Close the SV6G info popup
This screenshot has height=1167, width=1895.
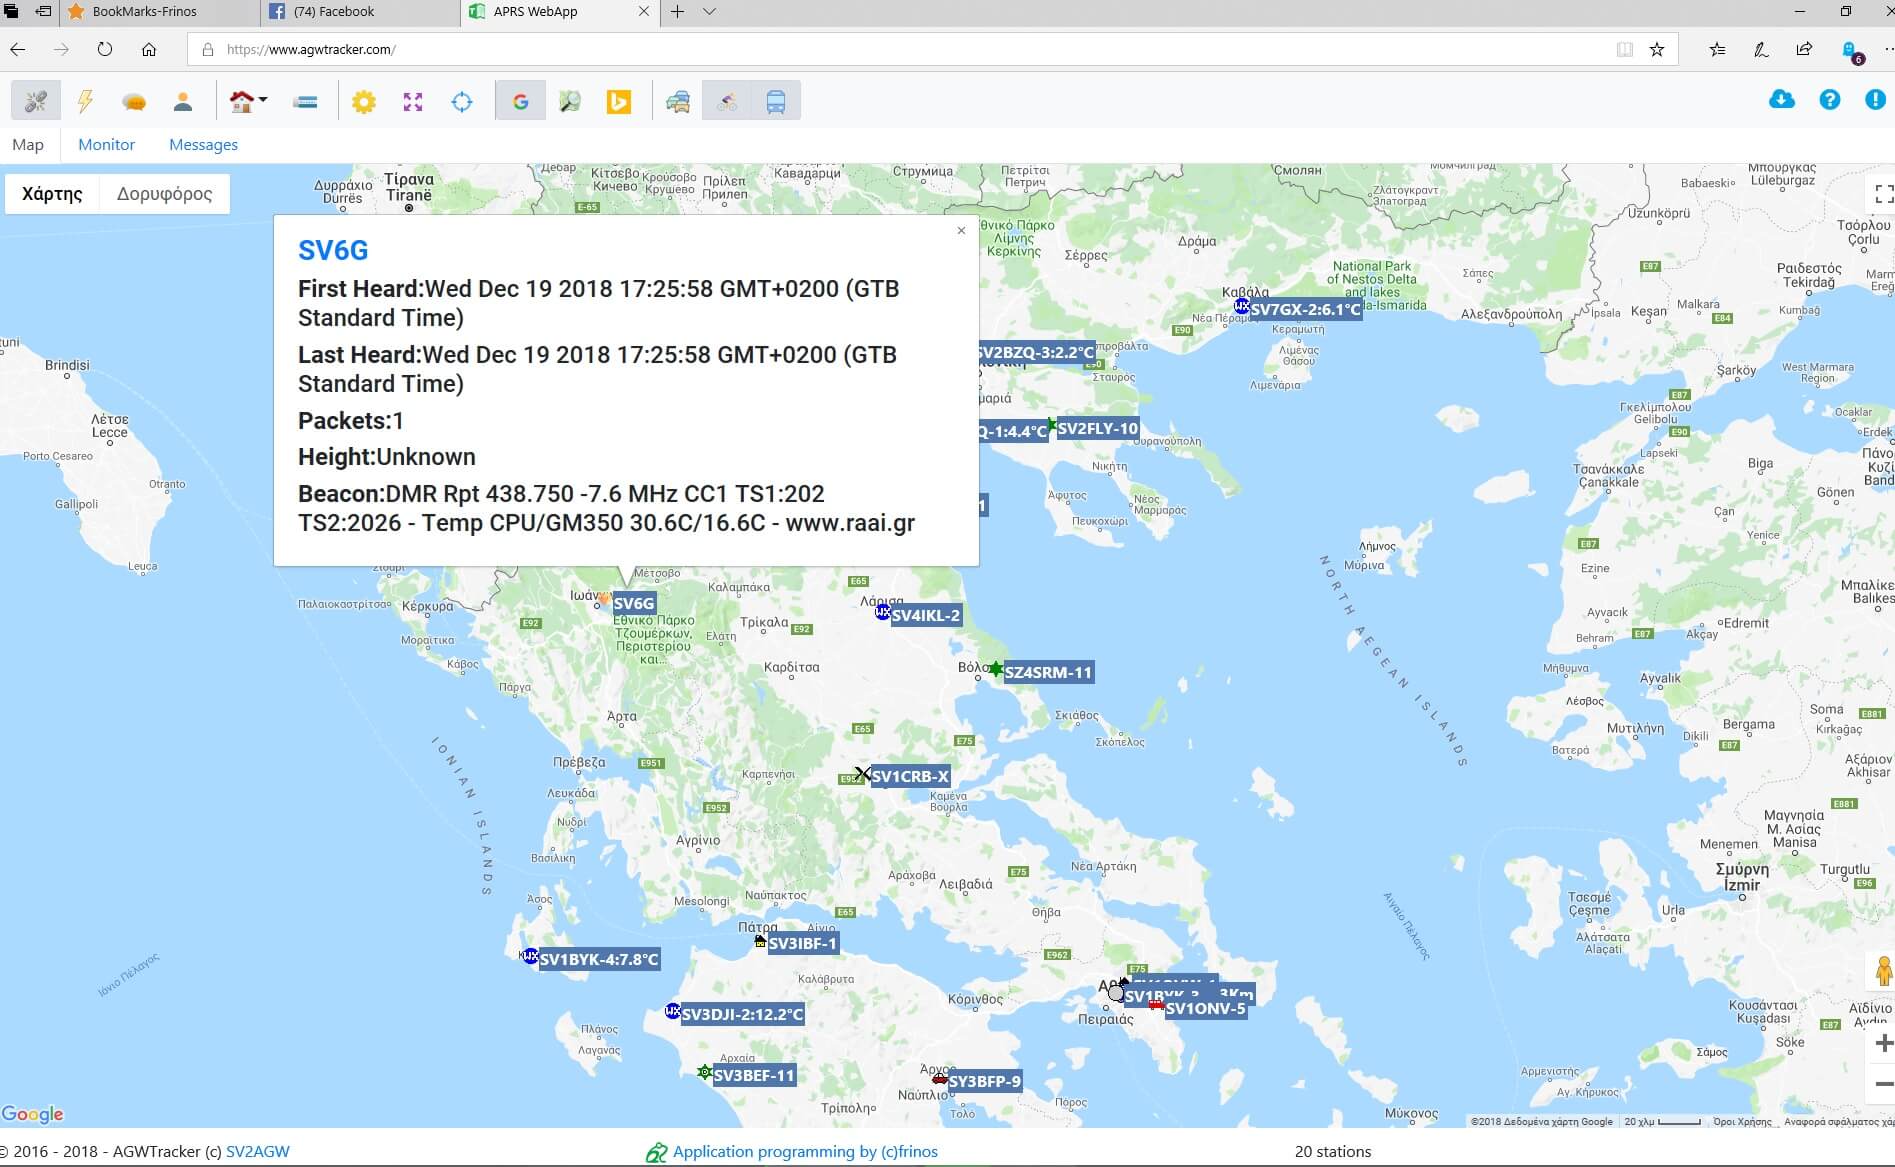(961, 230)
